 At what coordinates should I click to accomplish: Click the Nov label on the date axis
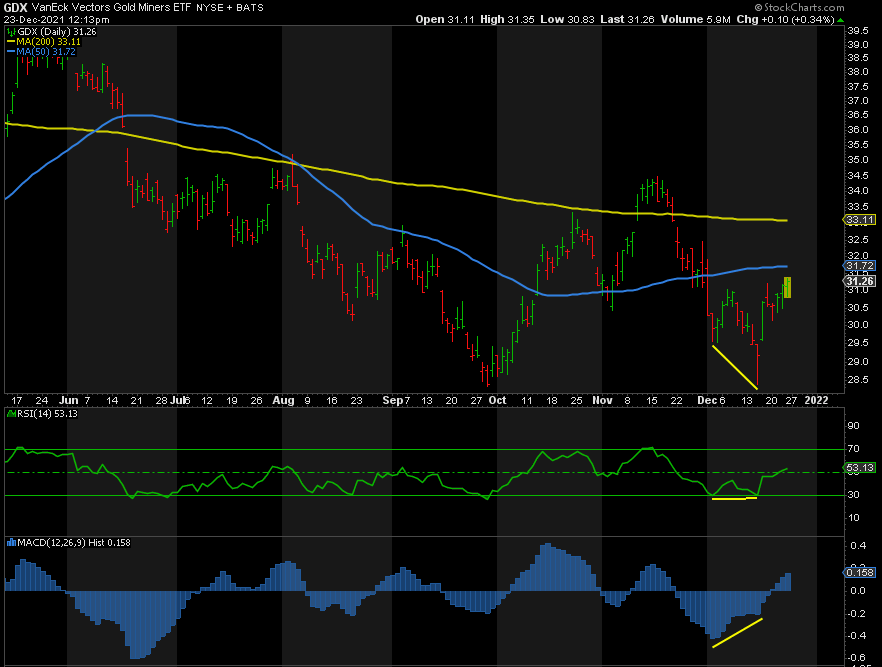tap(602, 400)
